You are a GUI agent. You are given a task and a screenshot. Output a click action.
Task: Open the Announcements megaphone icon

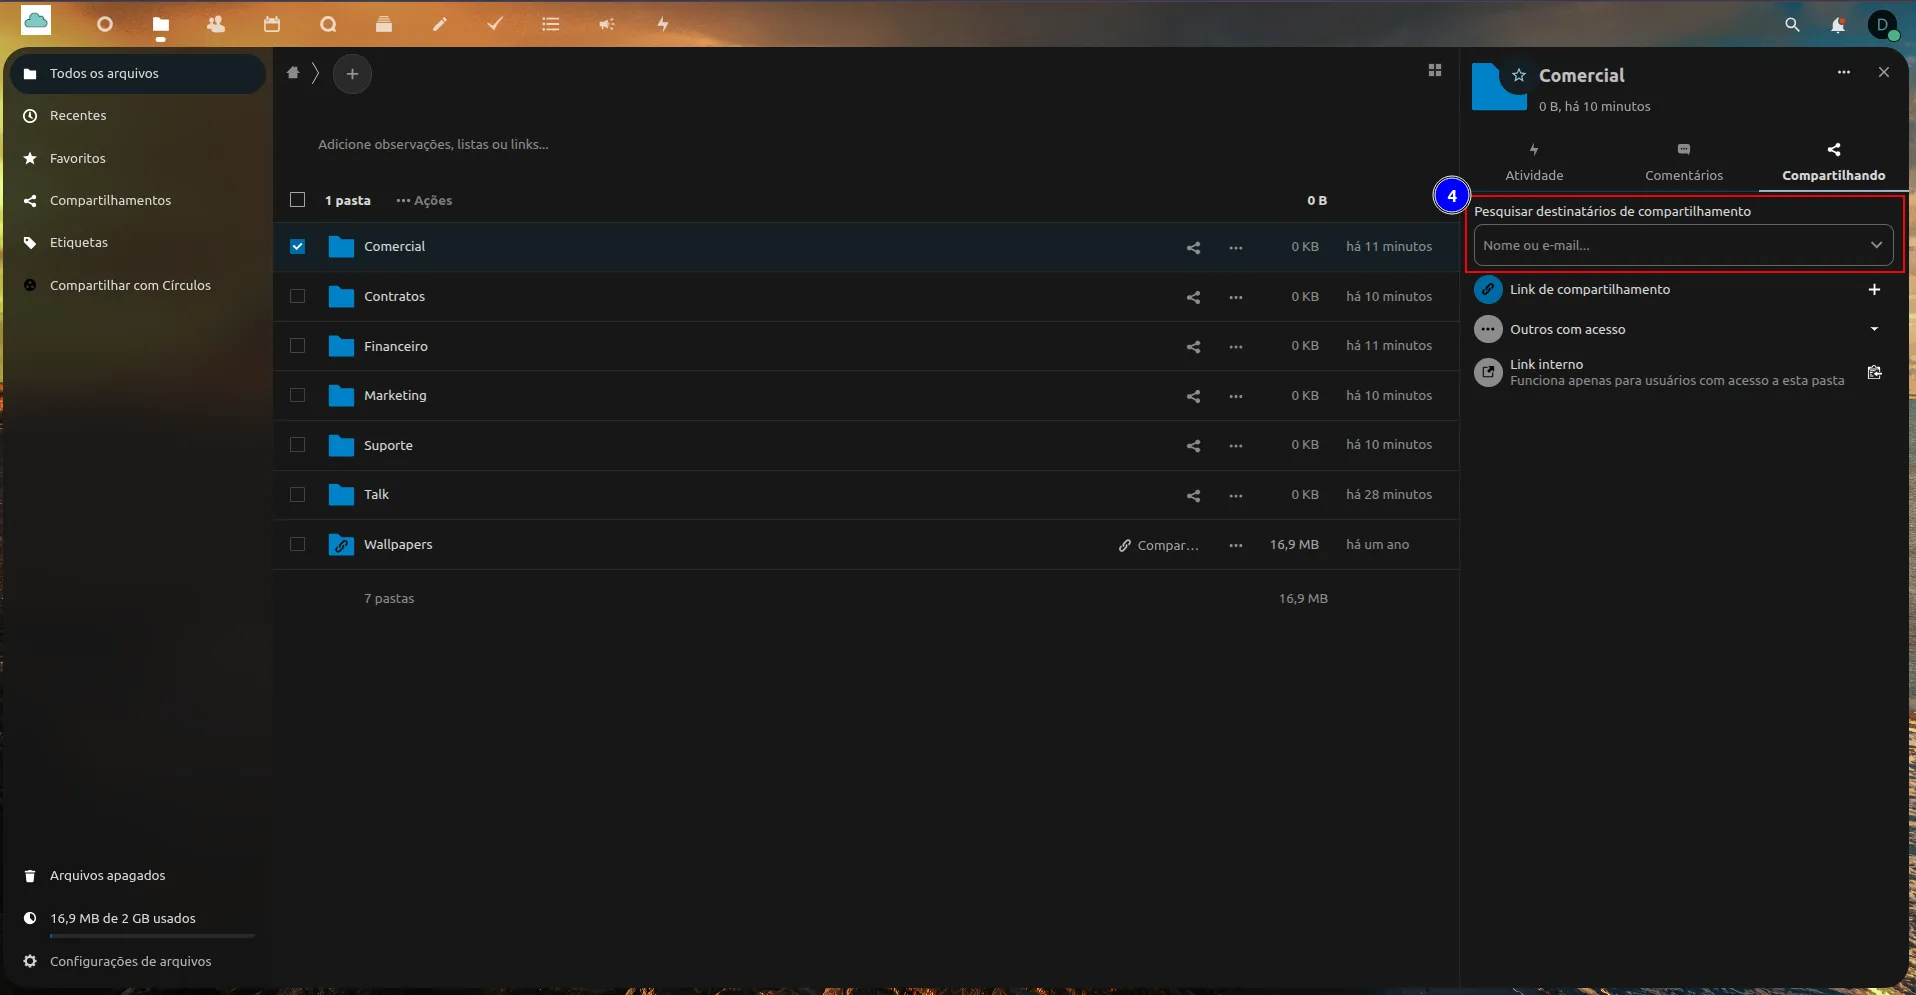pyautogui.click(x=607, y=24)
